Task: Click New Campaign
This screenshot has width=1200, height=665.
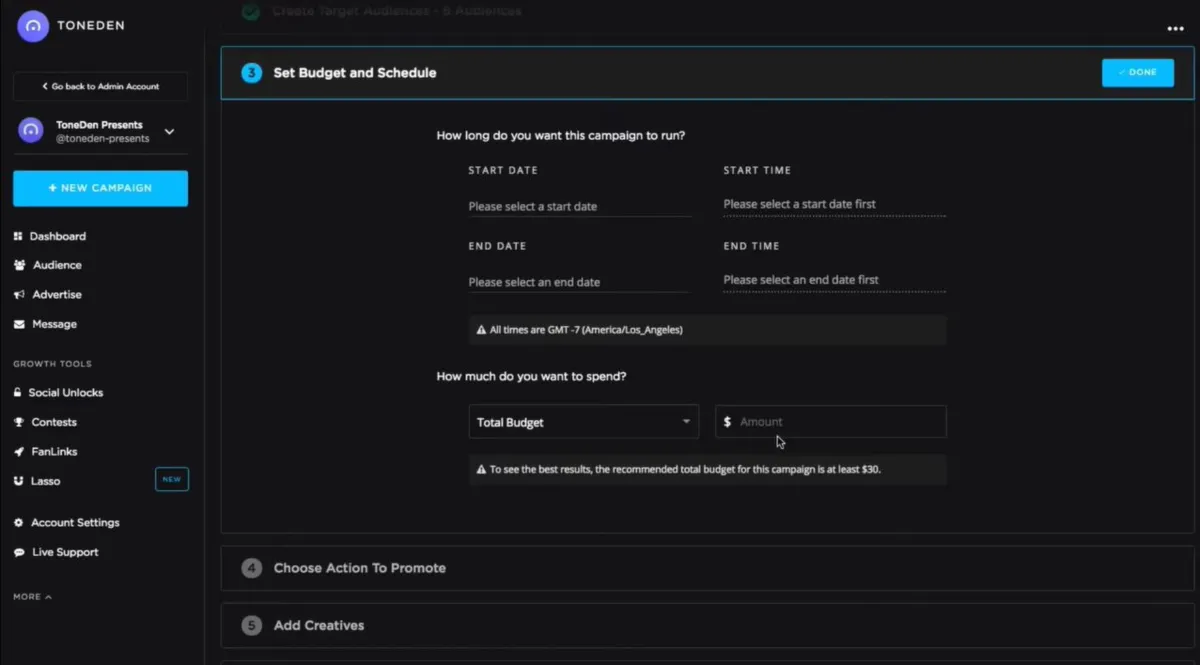Action: [x=100, y=188]
